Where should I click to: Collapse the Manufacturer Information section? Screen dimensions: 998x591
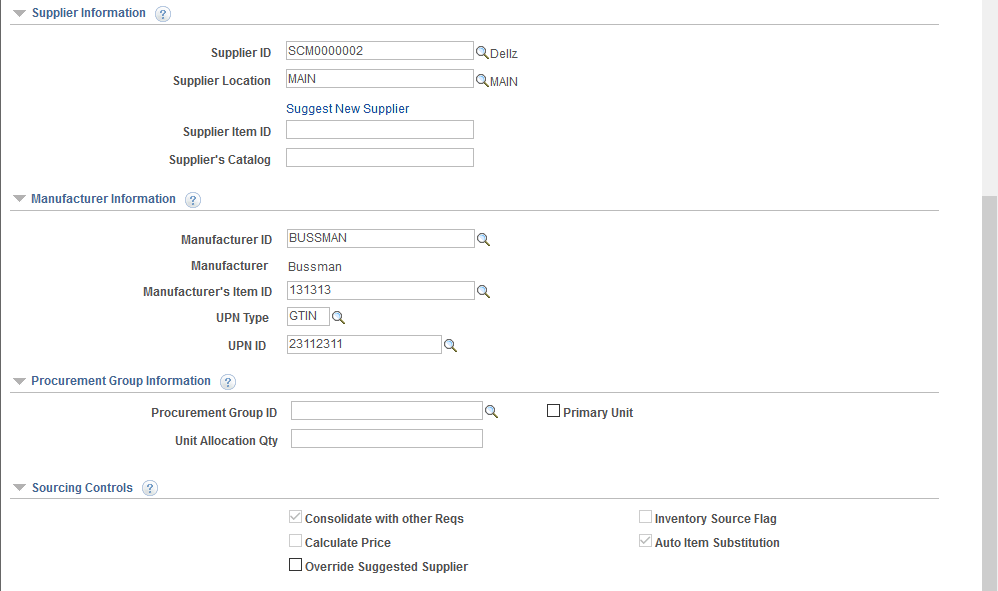coord(19,198)
